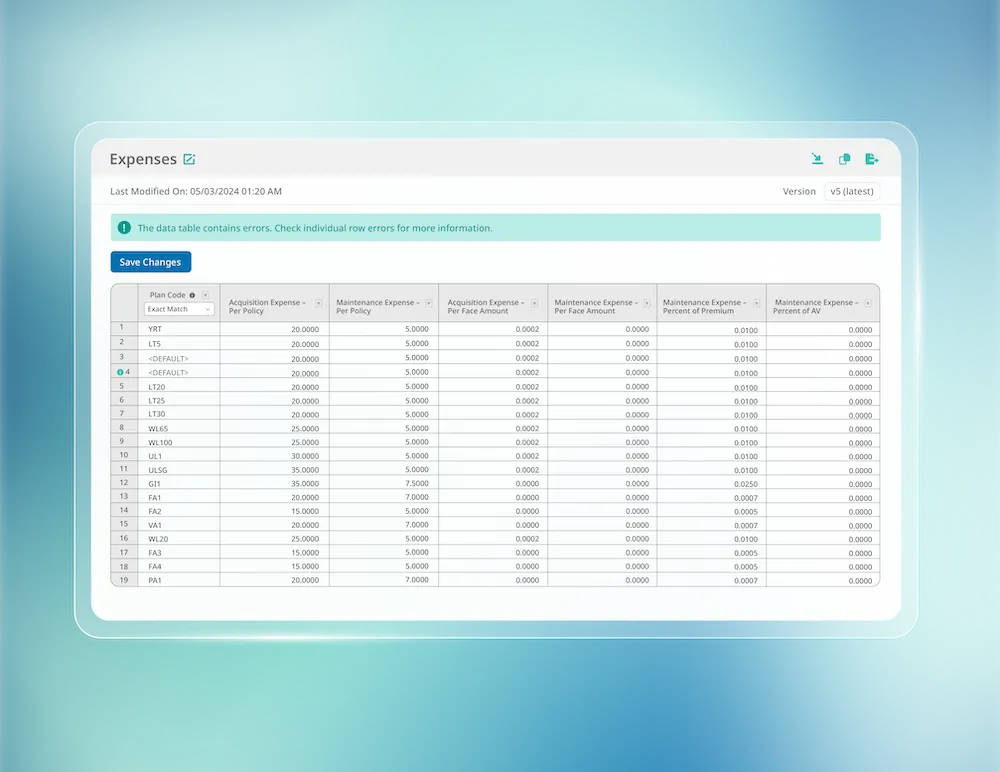Select the <DEFAULT> cell in row 3
The width and height of the screenshot is (1000, 772).
coord(179,359)
